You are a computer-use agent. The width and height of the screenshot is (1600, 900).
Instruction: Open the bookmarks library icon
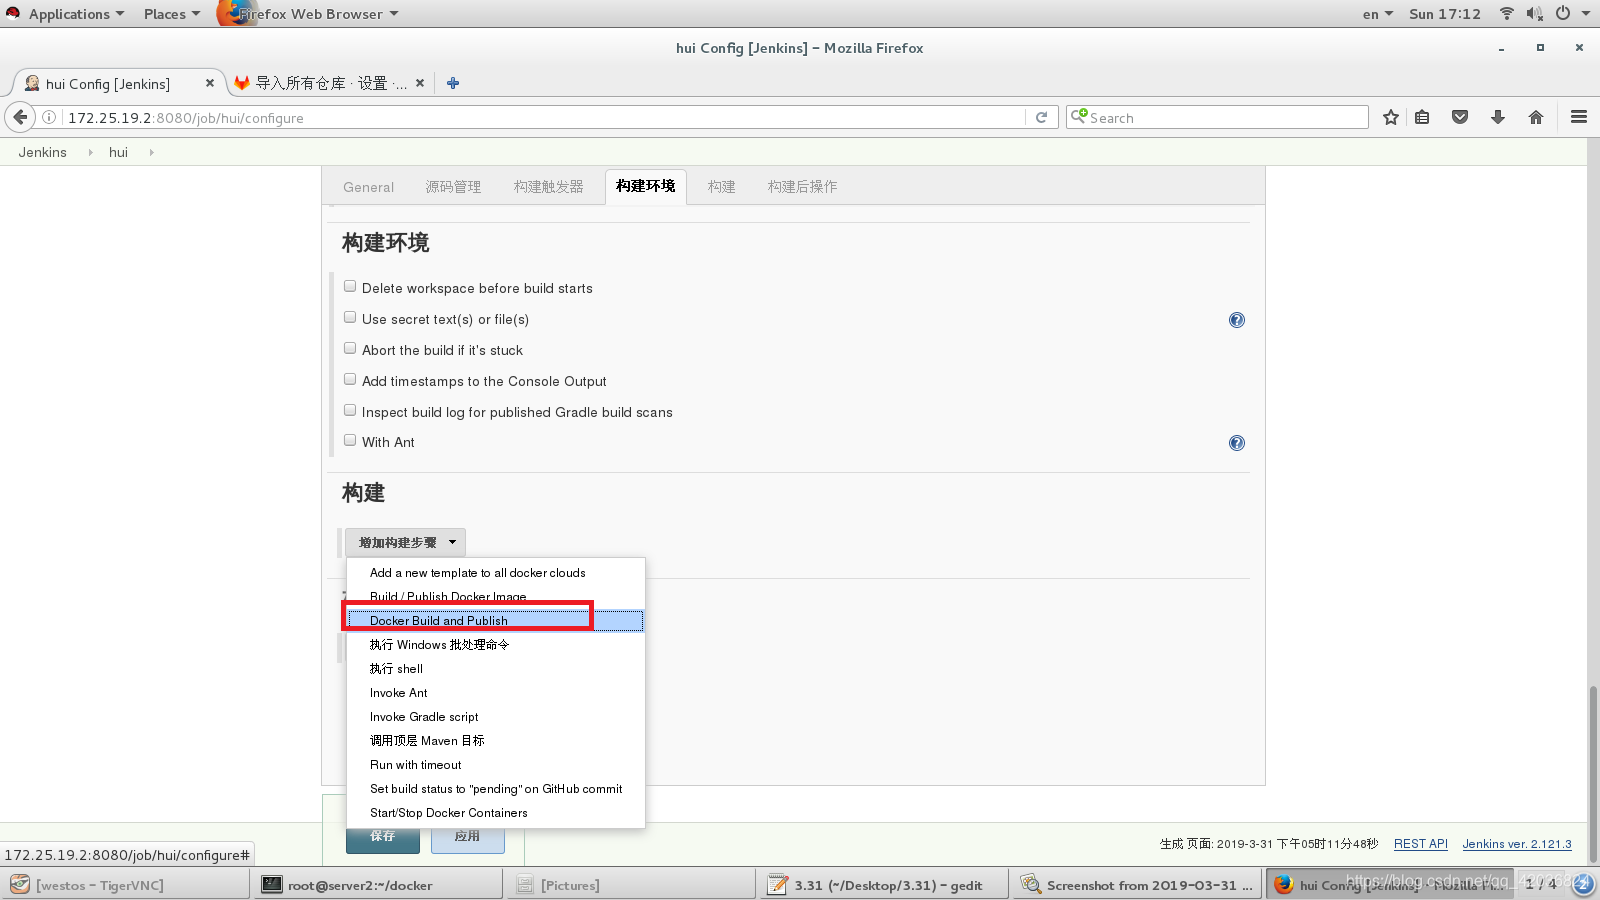(x=1422, y=117)
